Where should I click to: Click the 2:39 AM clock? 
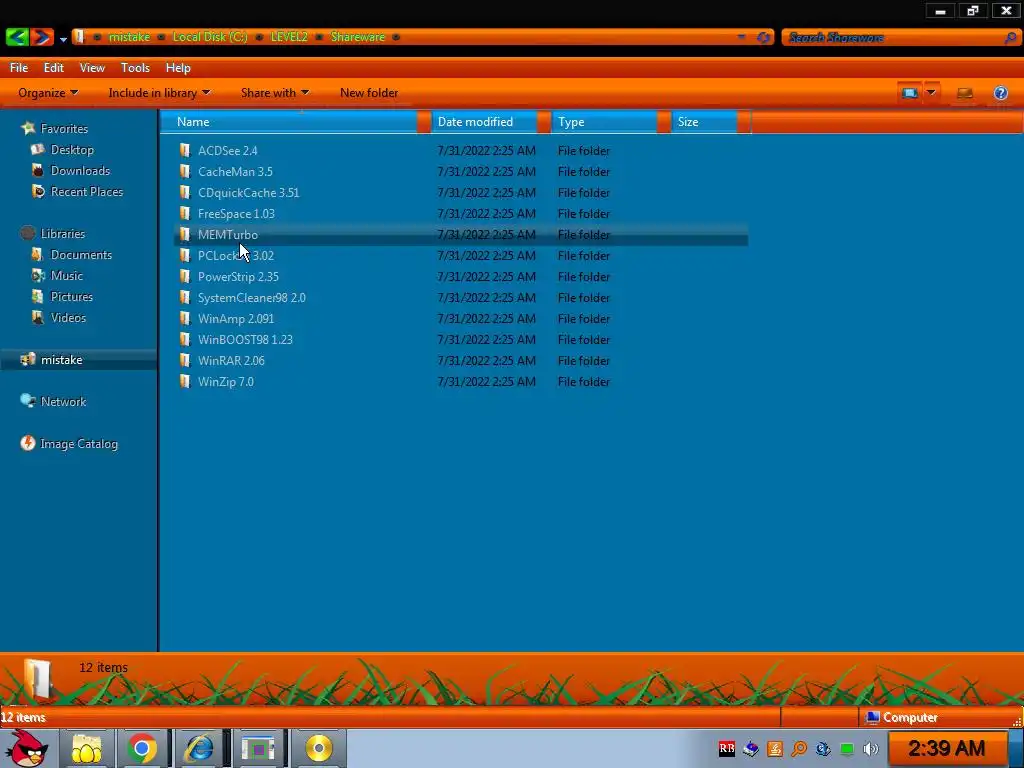[x=946, y=748]
